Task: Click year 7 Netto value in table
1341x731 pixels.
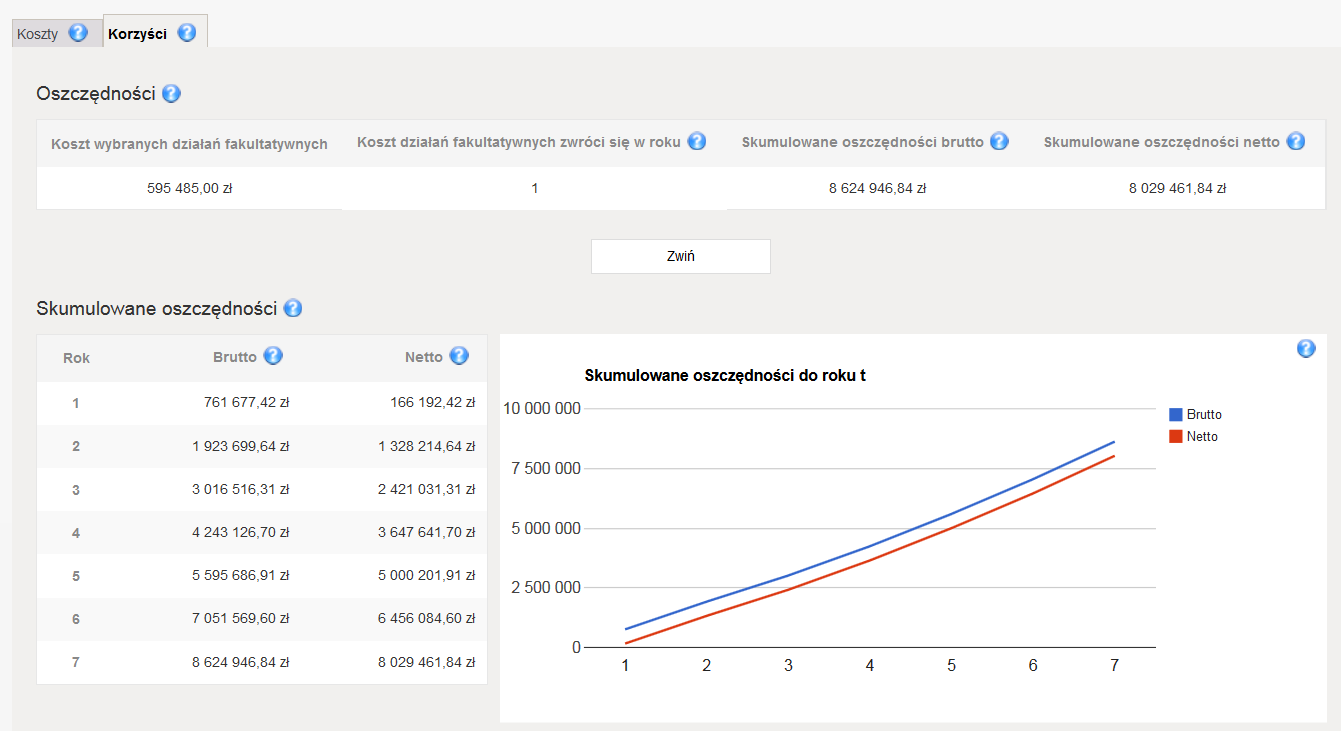Action: click(x=427, y=662)
